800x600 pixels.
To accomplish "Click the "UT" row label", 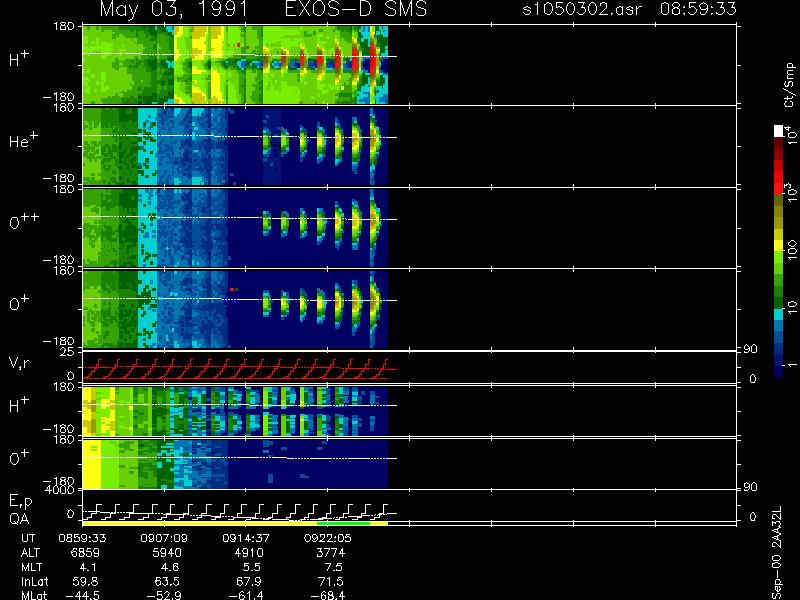I will click(29, 538).
